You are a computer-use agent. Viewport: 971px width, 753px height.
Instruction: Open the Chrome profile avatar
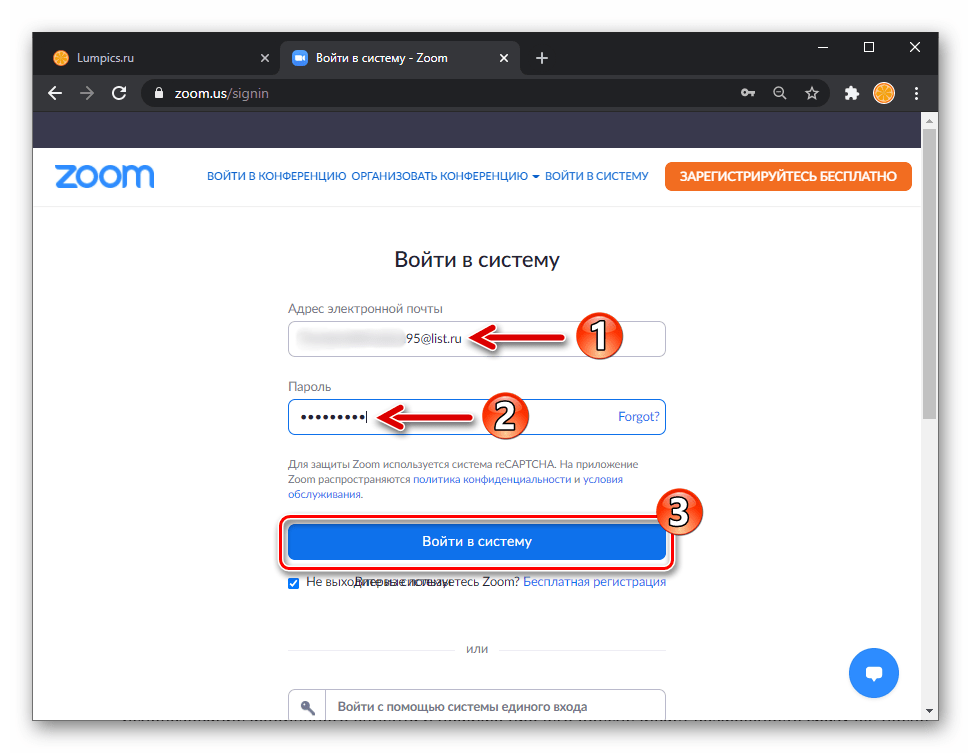click(884, 94)
